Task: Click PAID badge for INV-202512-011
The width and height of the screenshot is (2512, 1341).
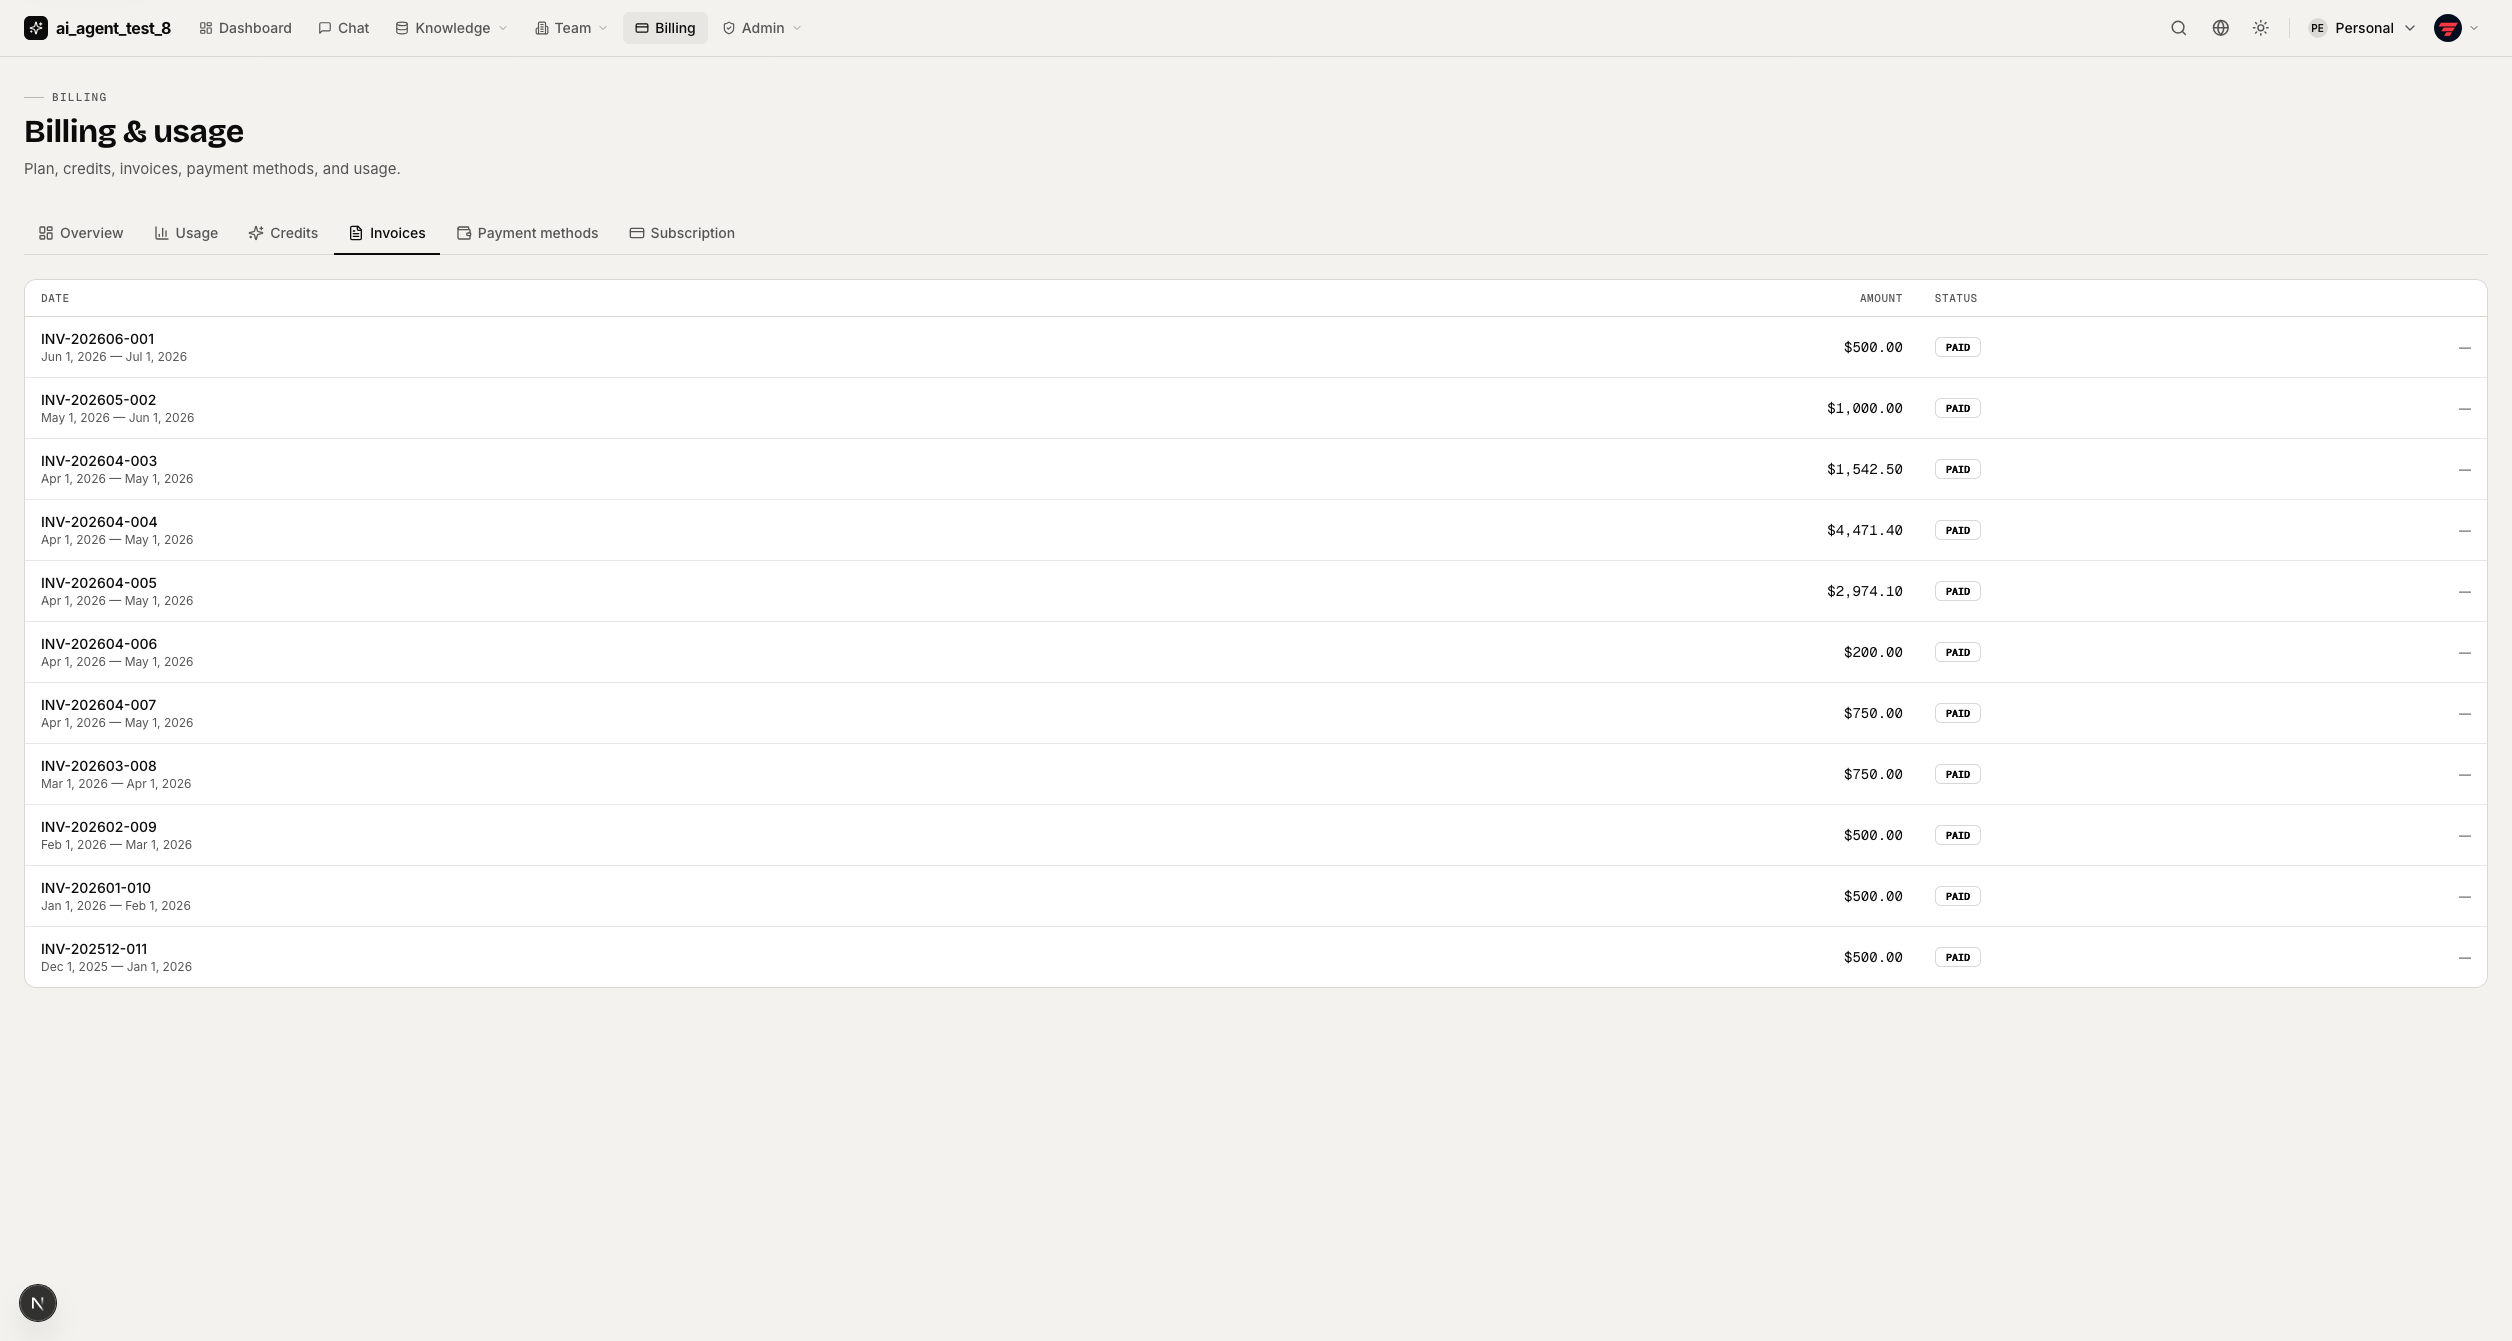Action: (x=1957, y=957)
